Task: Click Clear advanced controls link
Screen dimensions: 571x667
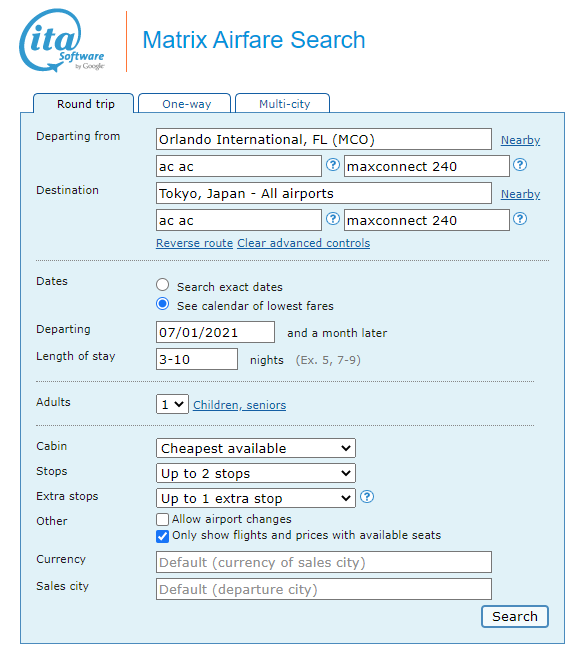Action: 303,243
